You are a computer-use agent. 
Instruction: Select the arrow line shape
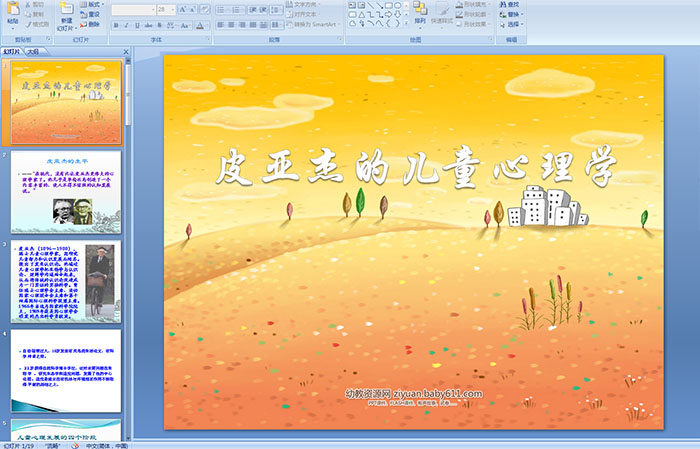[379, 5]
